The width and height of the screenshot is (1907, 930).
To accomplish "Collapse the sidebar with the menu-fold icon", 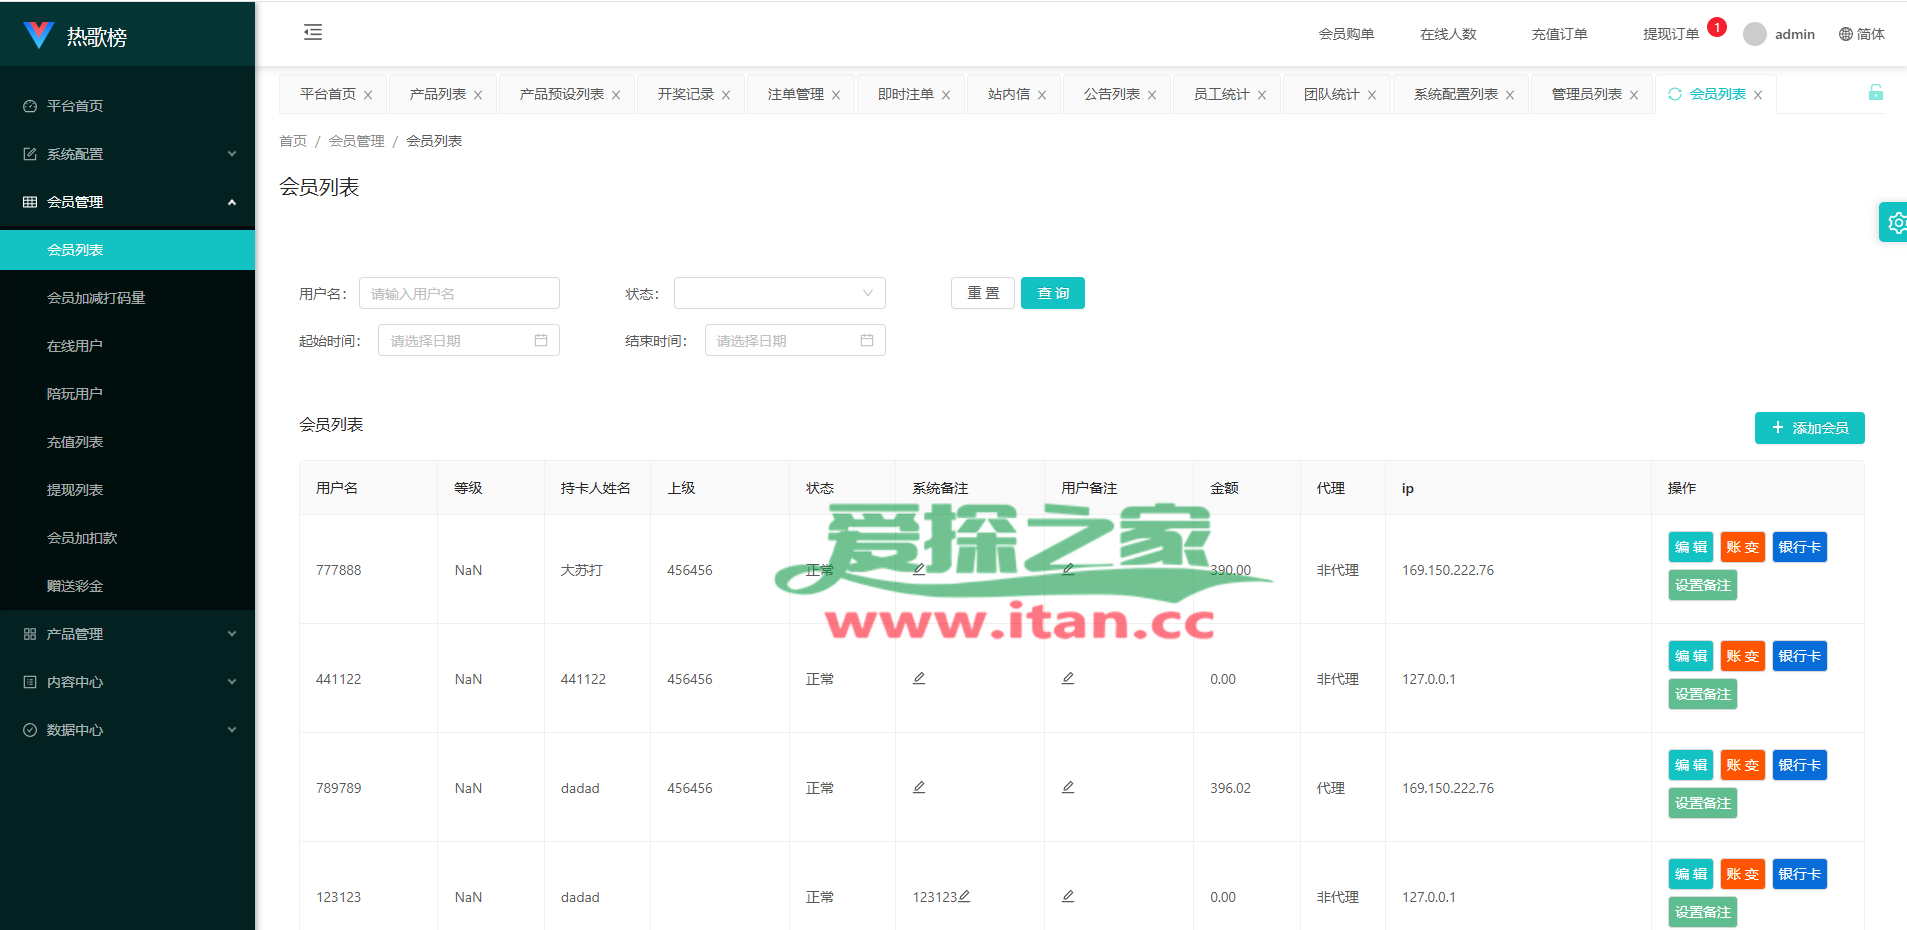I will [313, 32].
